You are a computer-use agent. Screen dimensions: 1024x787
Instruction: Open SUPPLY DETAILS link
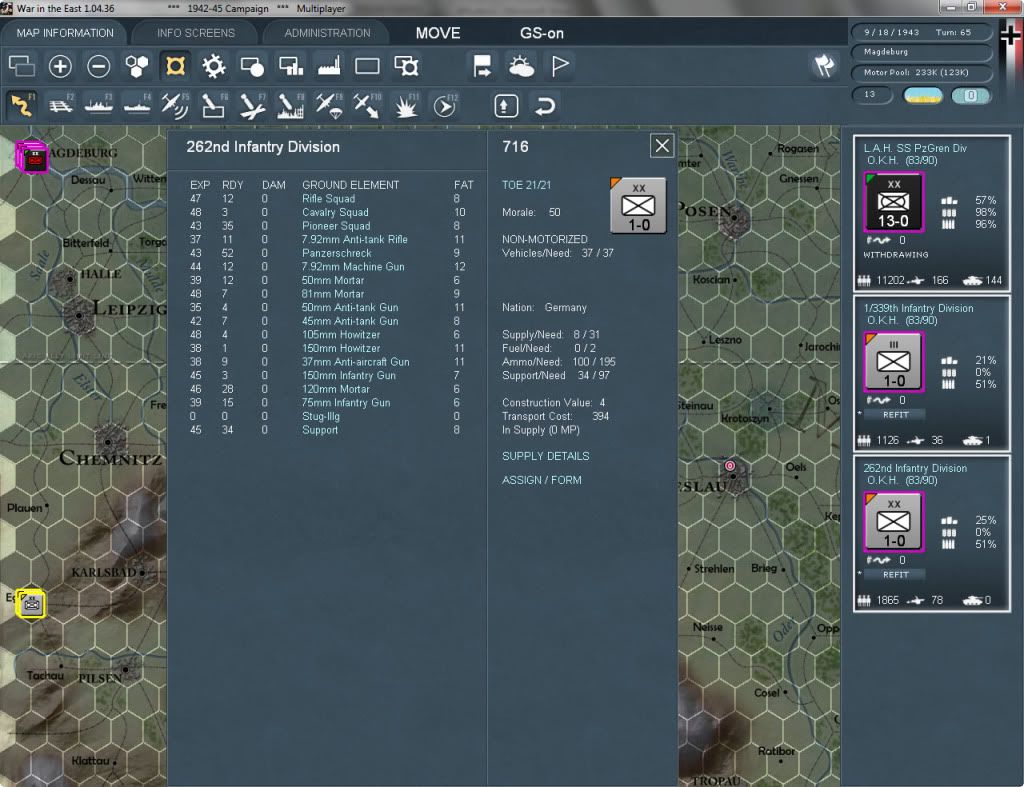tap(545, 456)
